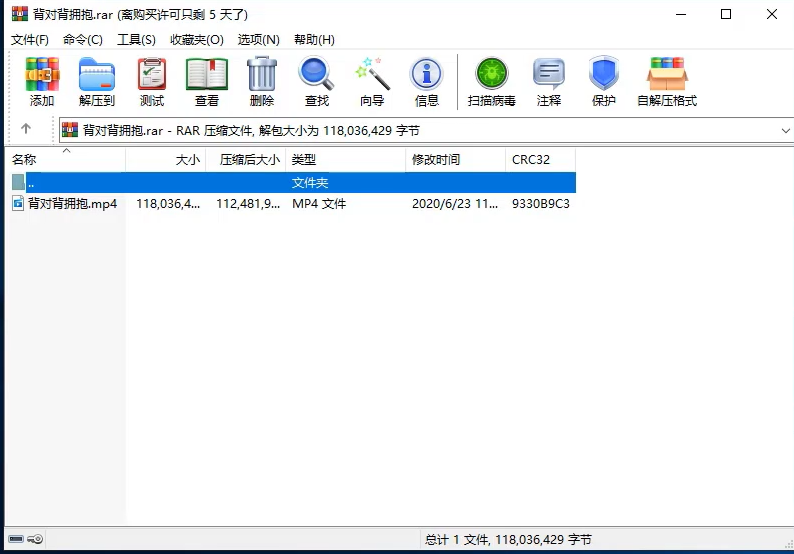
Task: Open the 收藏夹(O) favorites menu
Action: 197,40
